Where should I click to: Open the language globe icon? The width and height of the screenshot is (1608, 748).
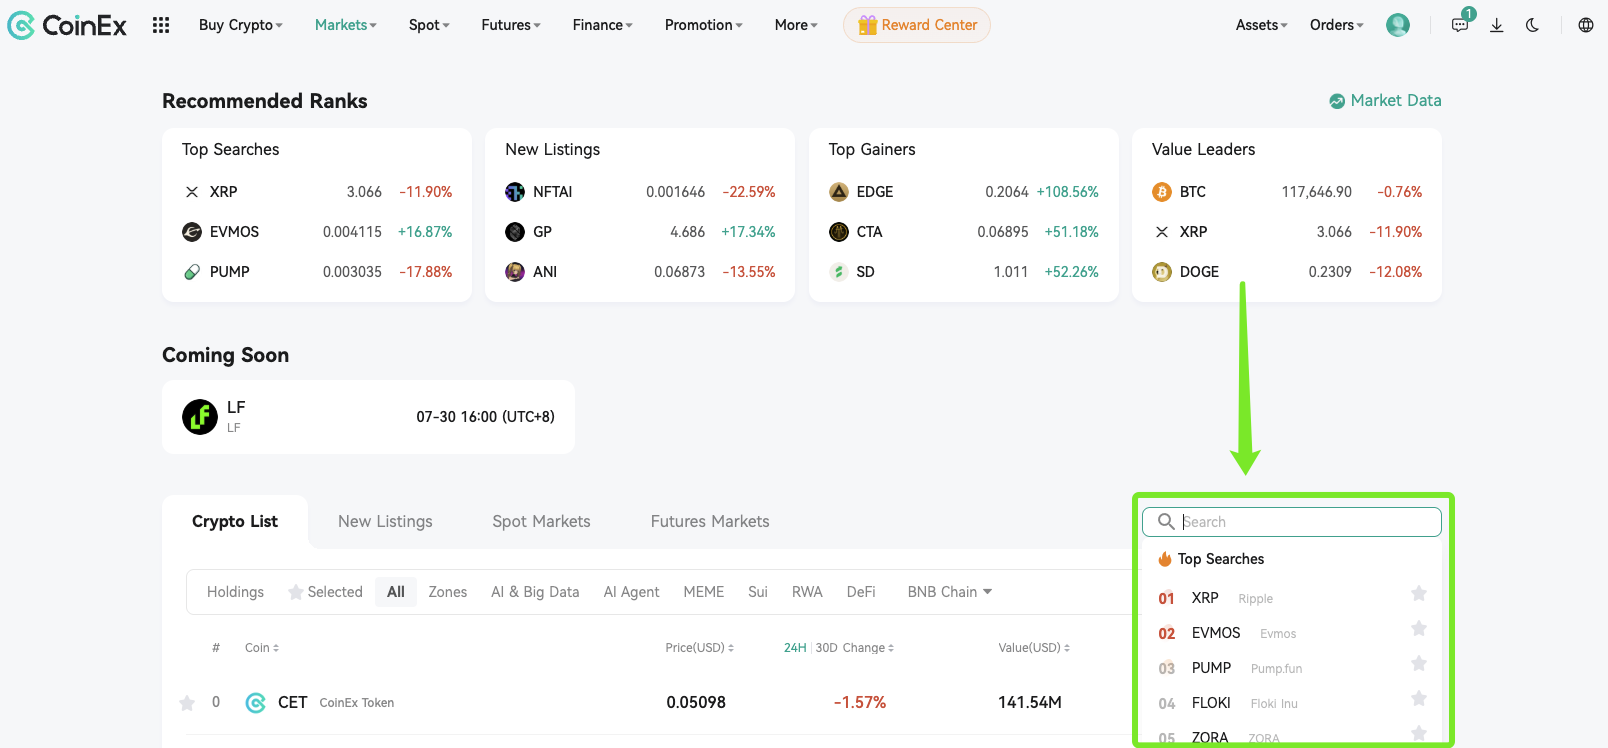1586,25
